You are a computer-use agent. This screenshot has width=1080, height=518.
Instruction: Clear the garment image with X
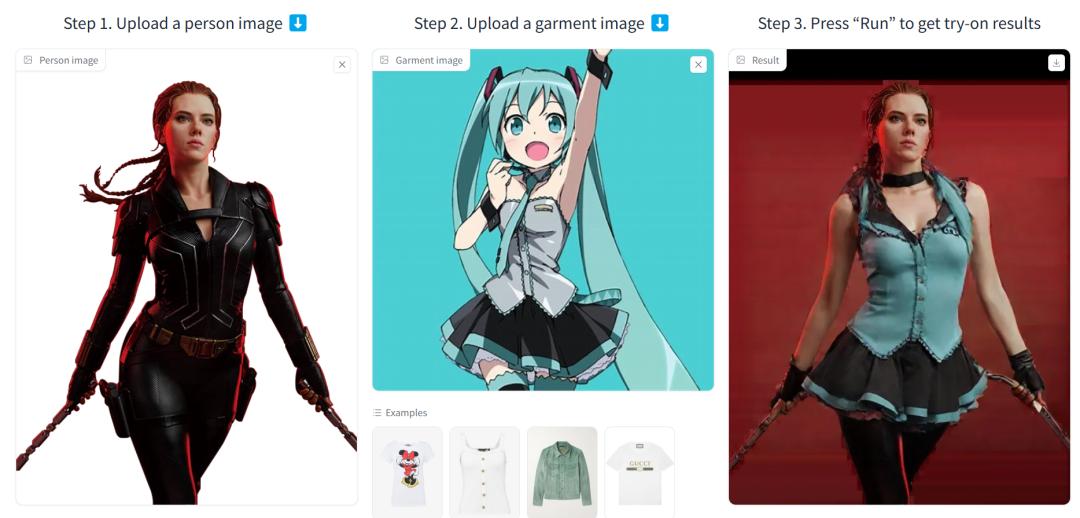tap(698, 65)
